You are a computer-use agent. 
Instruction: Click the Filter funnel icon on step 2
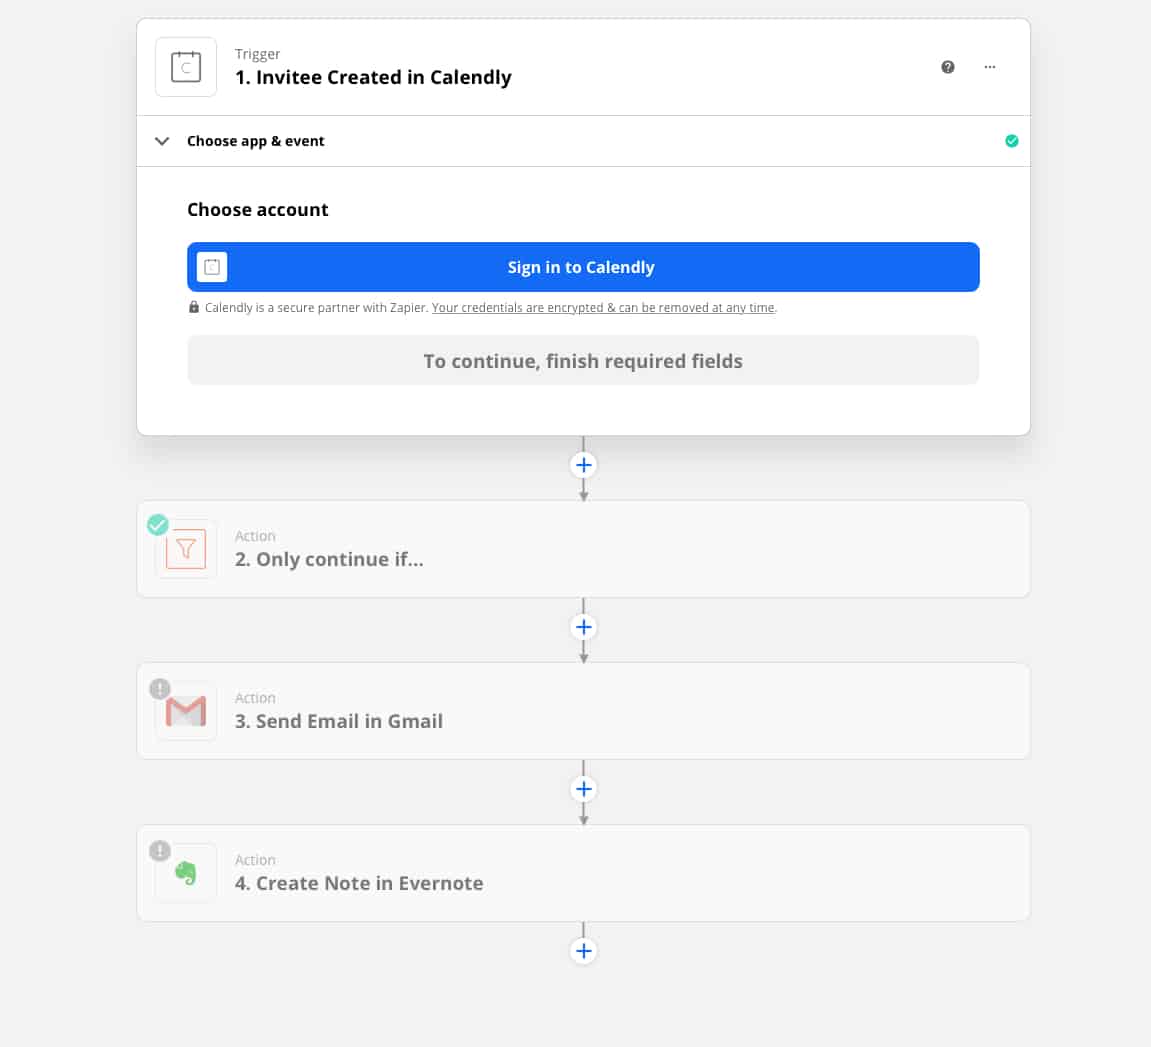186,548
